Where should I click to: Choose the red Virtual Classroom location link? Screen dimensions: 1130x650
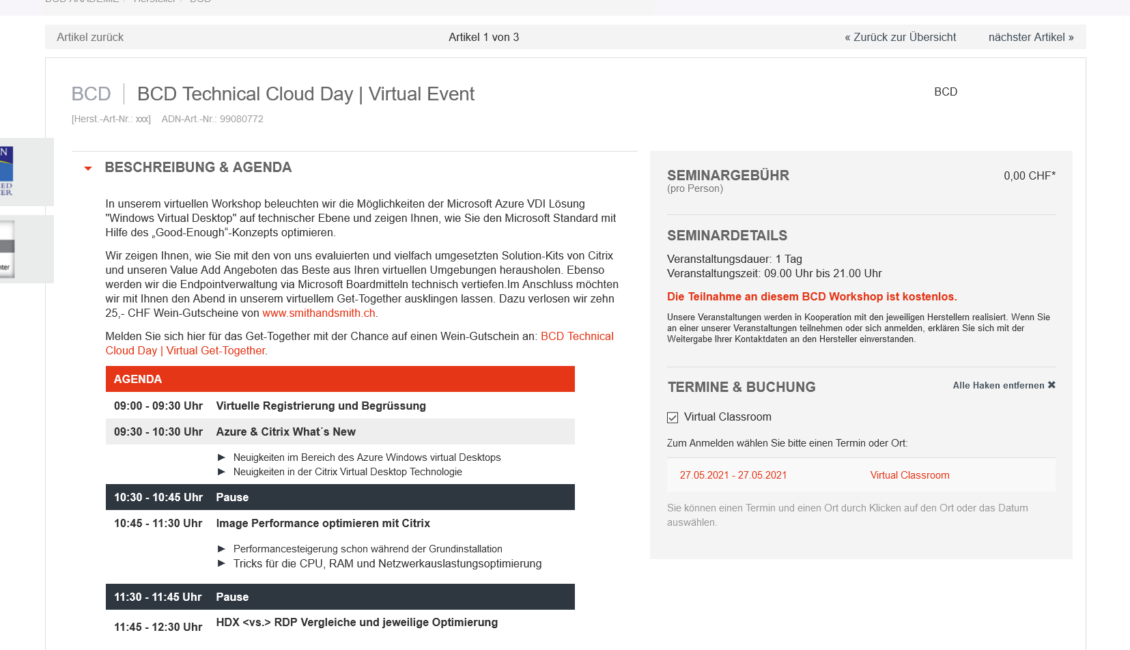(x=909, y=475)
